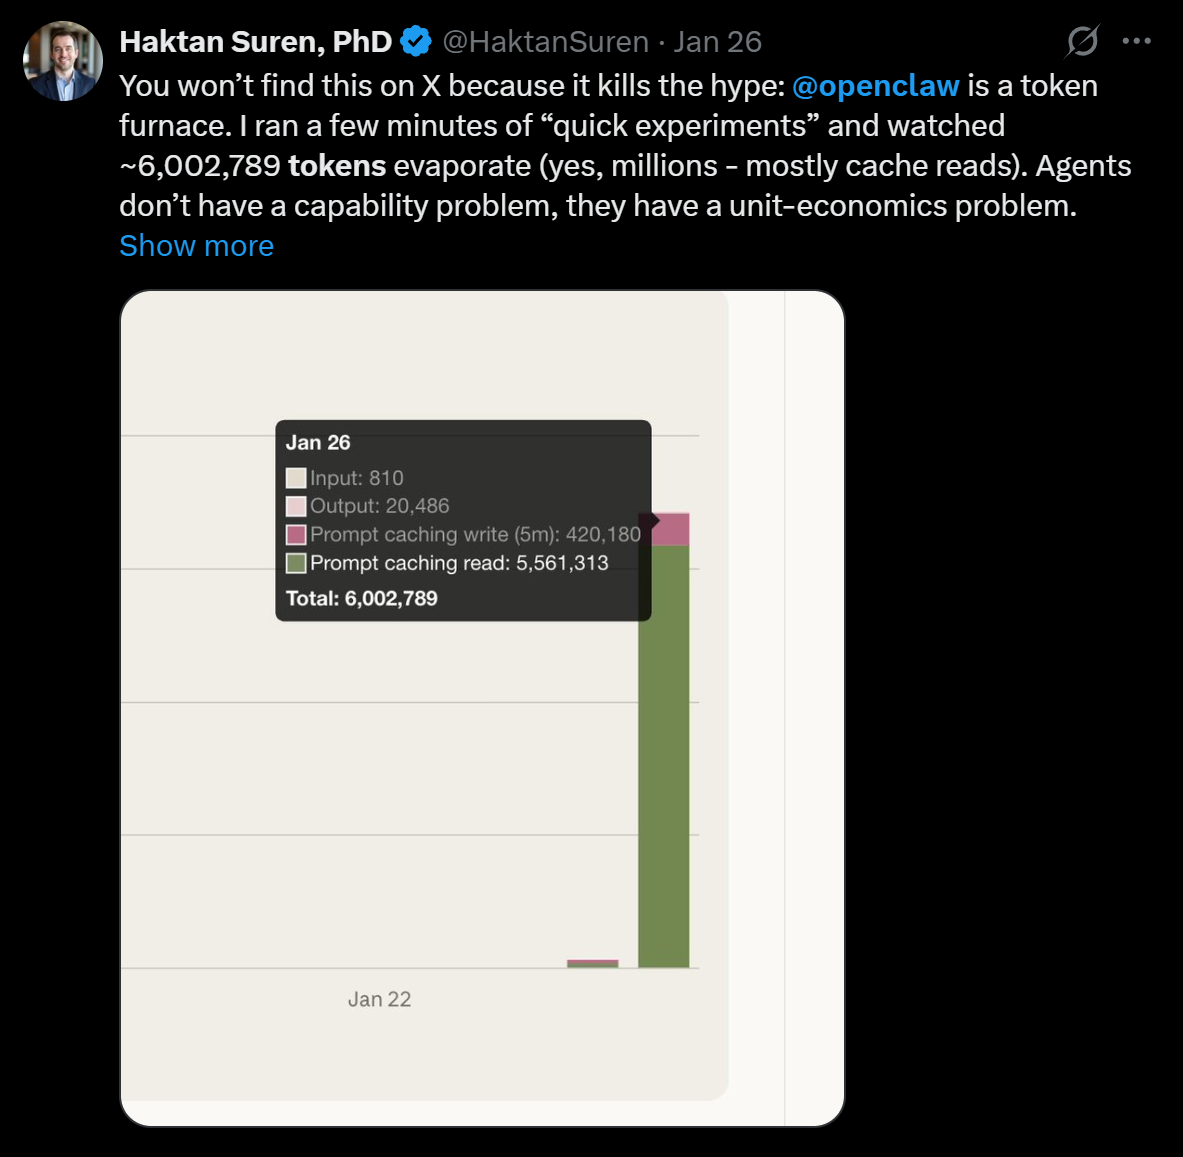Click the Jan 22 axis label
The height and width of the screenshot is (1157, 1183).
pyautogui.click(x=379, y=999)
